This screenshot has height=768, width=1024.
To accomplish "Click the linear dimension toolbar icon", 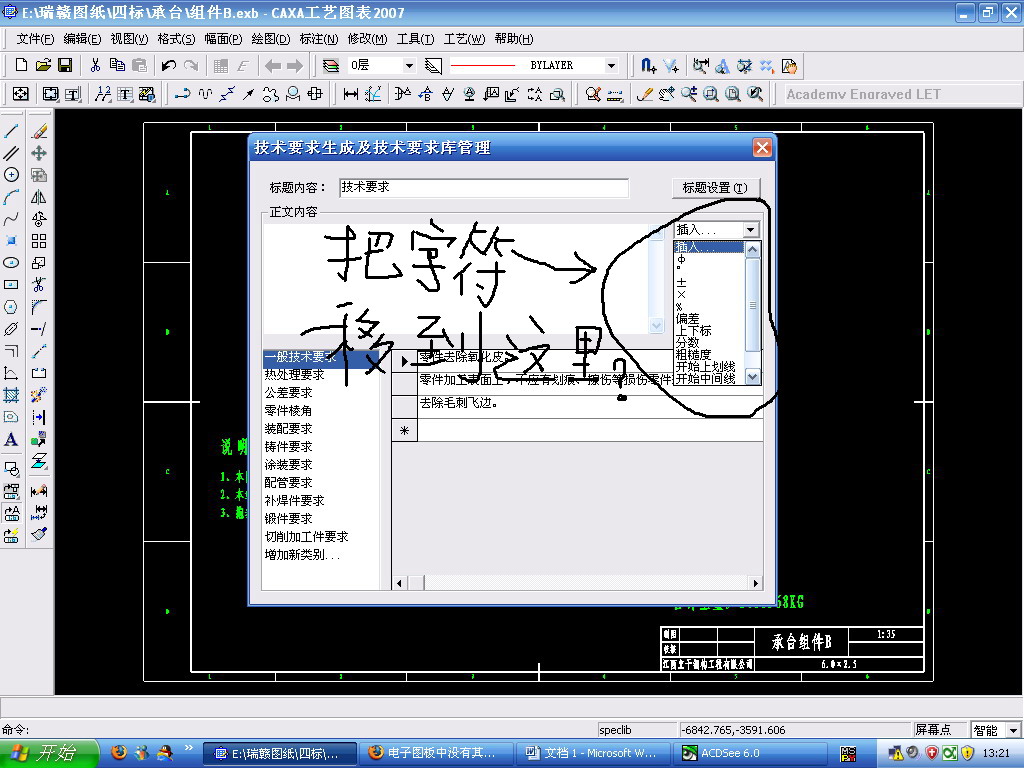I will (x=351, y=95).
